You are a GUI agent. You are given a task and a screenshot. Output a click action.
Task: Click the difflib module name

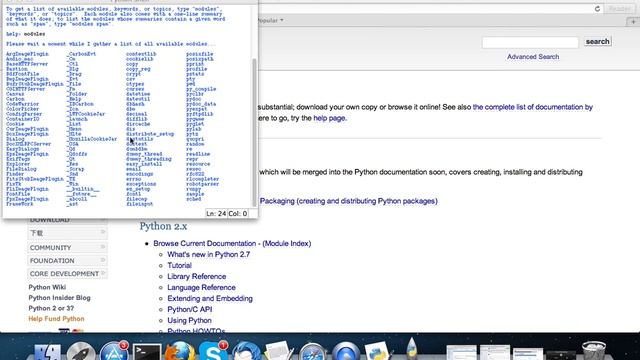point(136,119)
